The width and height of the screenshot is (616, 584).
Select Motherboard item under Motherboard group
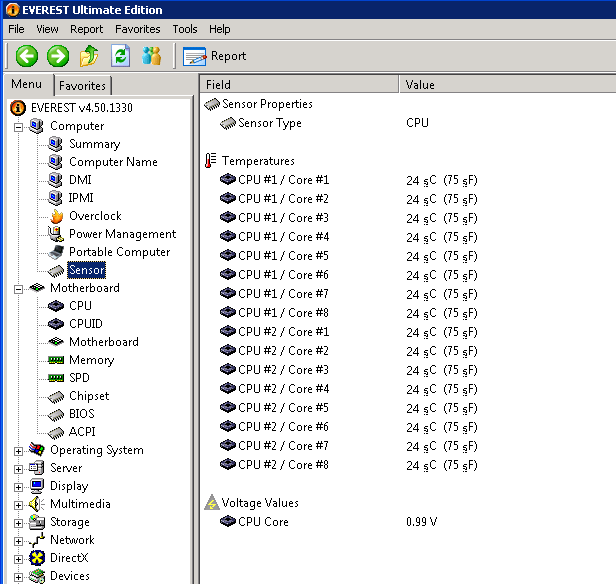tap(104, 342)
